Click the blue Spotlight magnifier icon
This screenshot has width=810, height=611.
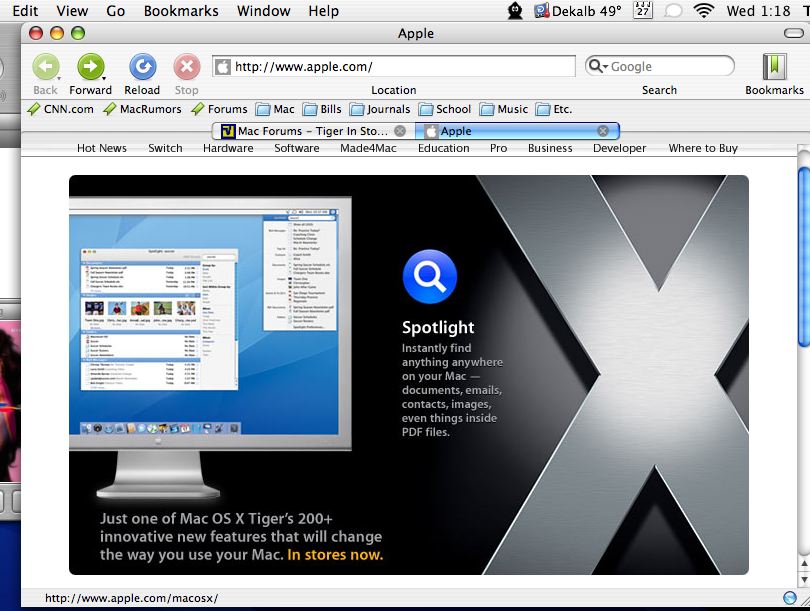(430, 276)
